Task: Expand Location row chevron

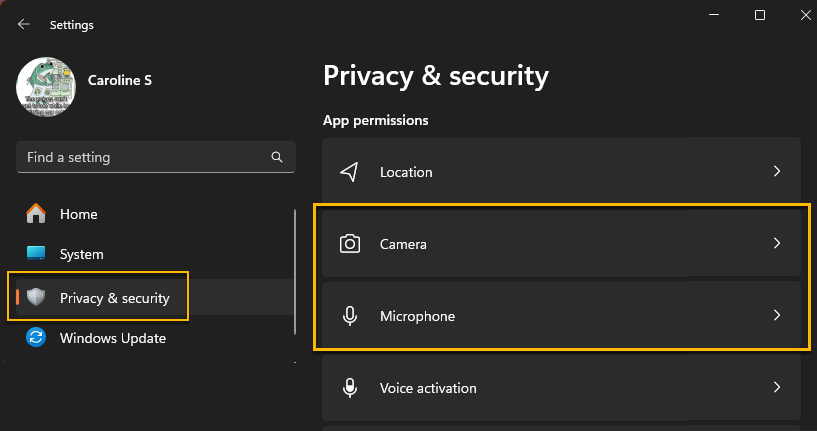Action: [x=777, y=171]
